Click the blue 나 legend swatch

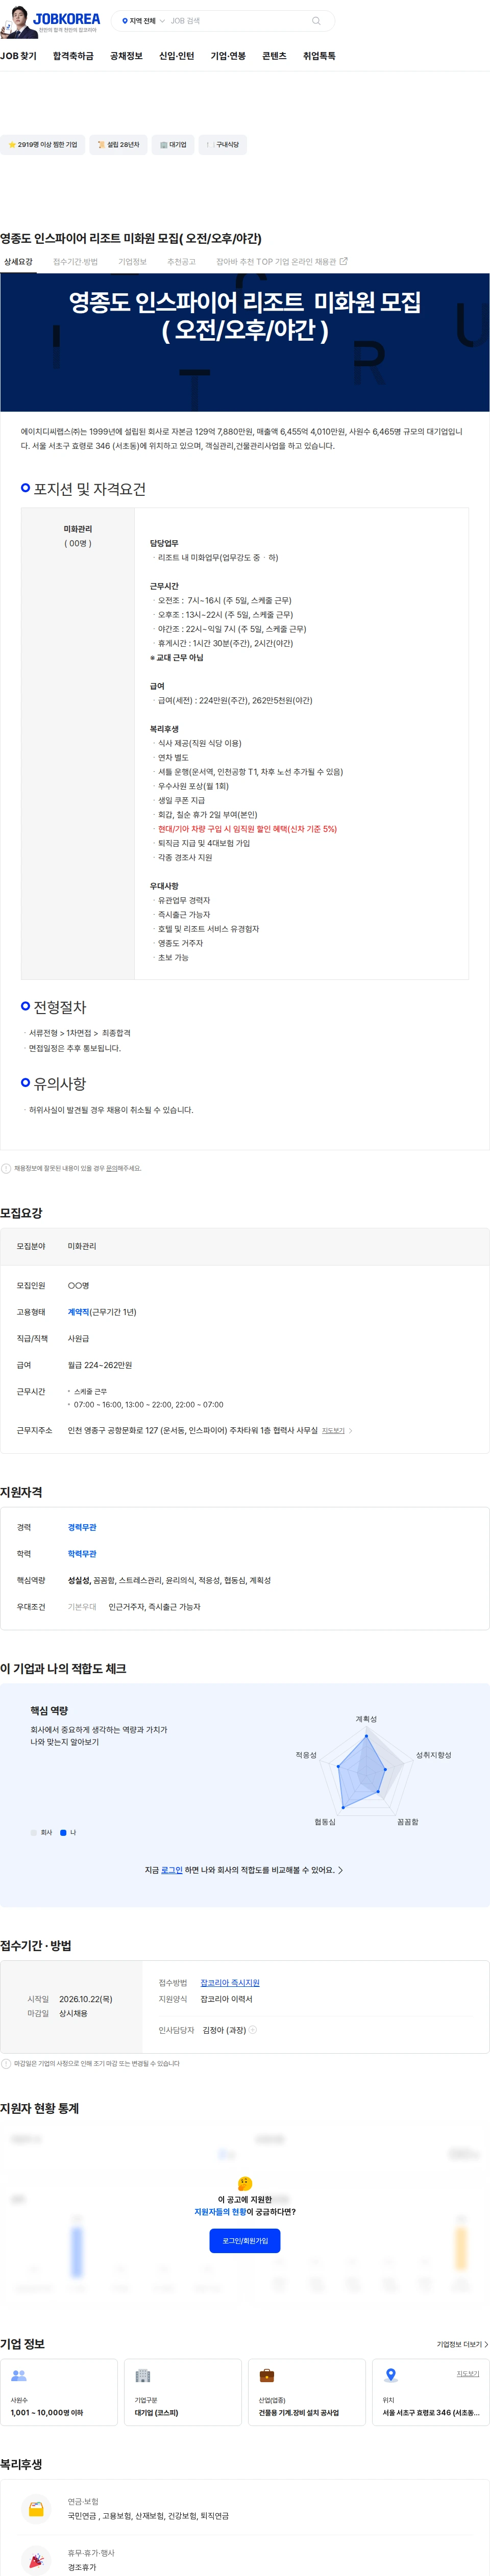coord(63,1833)
